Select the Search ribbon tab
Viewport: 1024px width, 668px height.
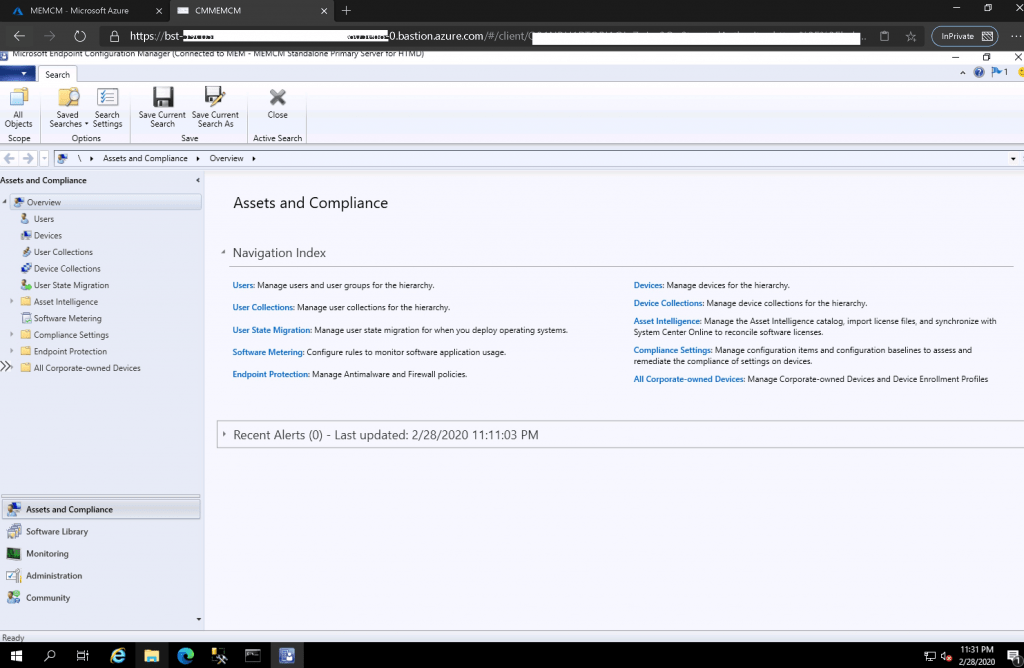[x=57, y=75]
